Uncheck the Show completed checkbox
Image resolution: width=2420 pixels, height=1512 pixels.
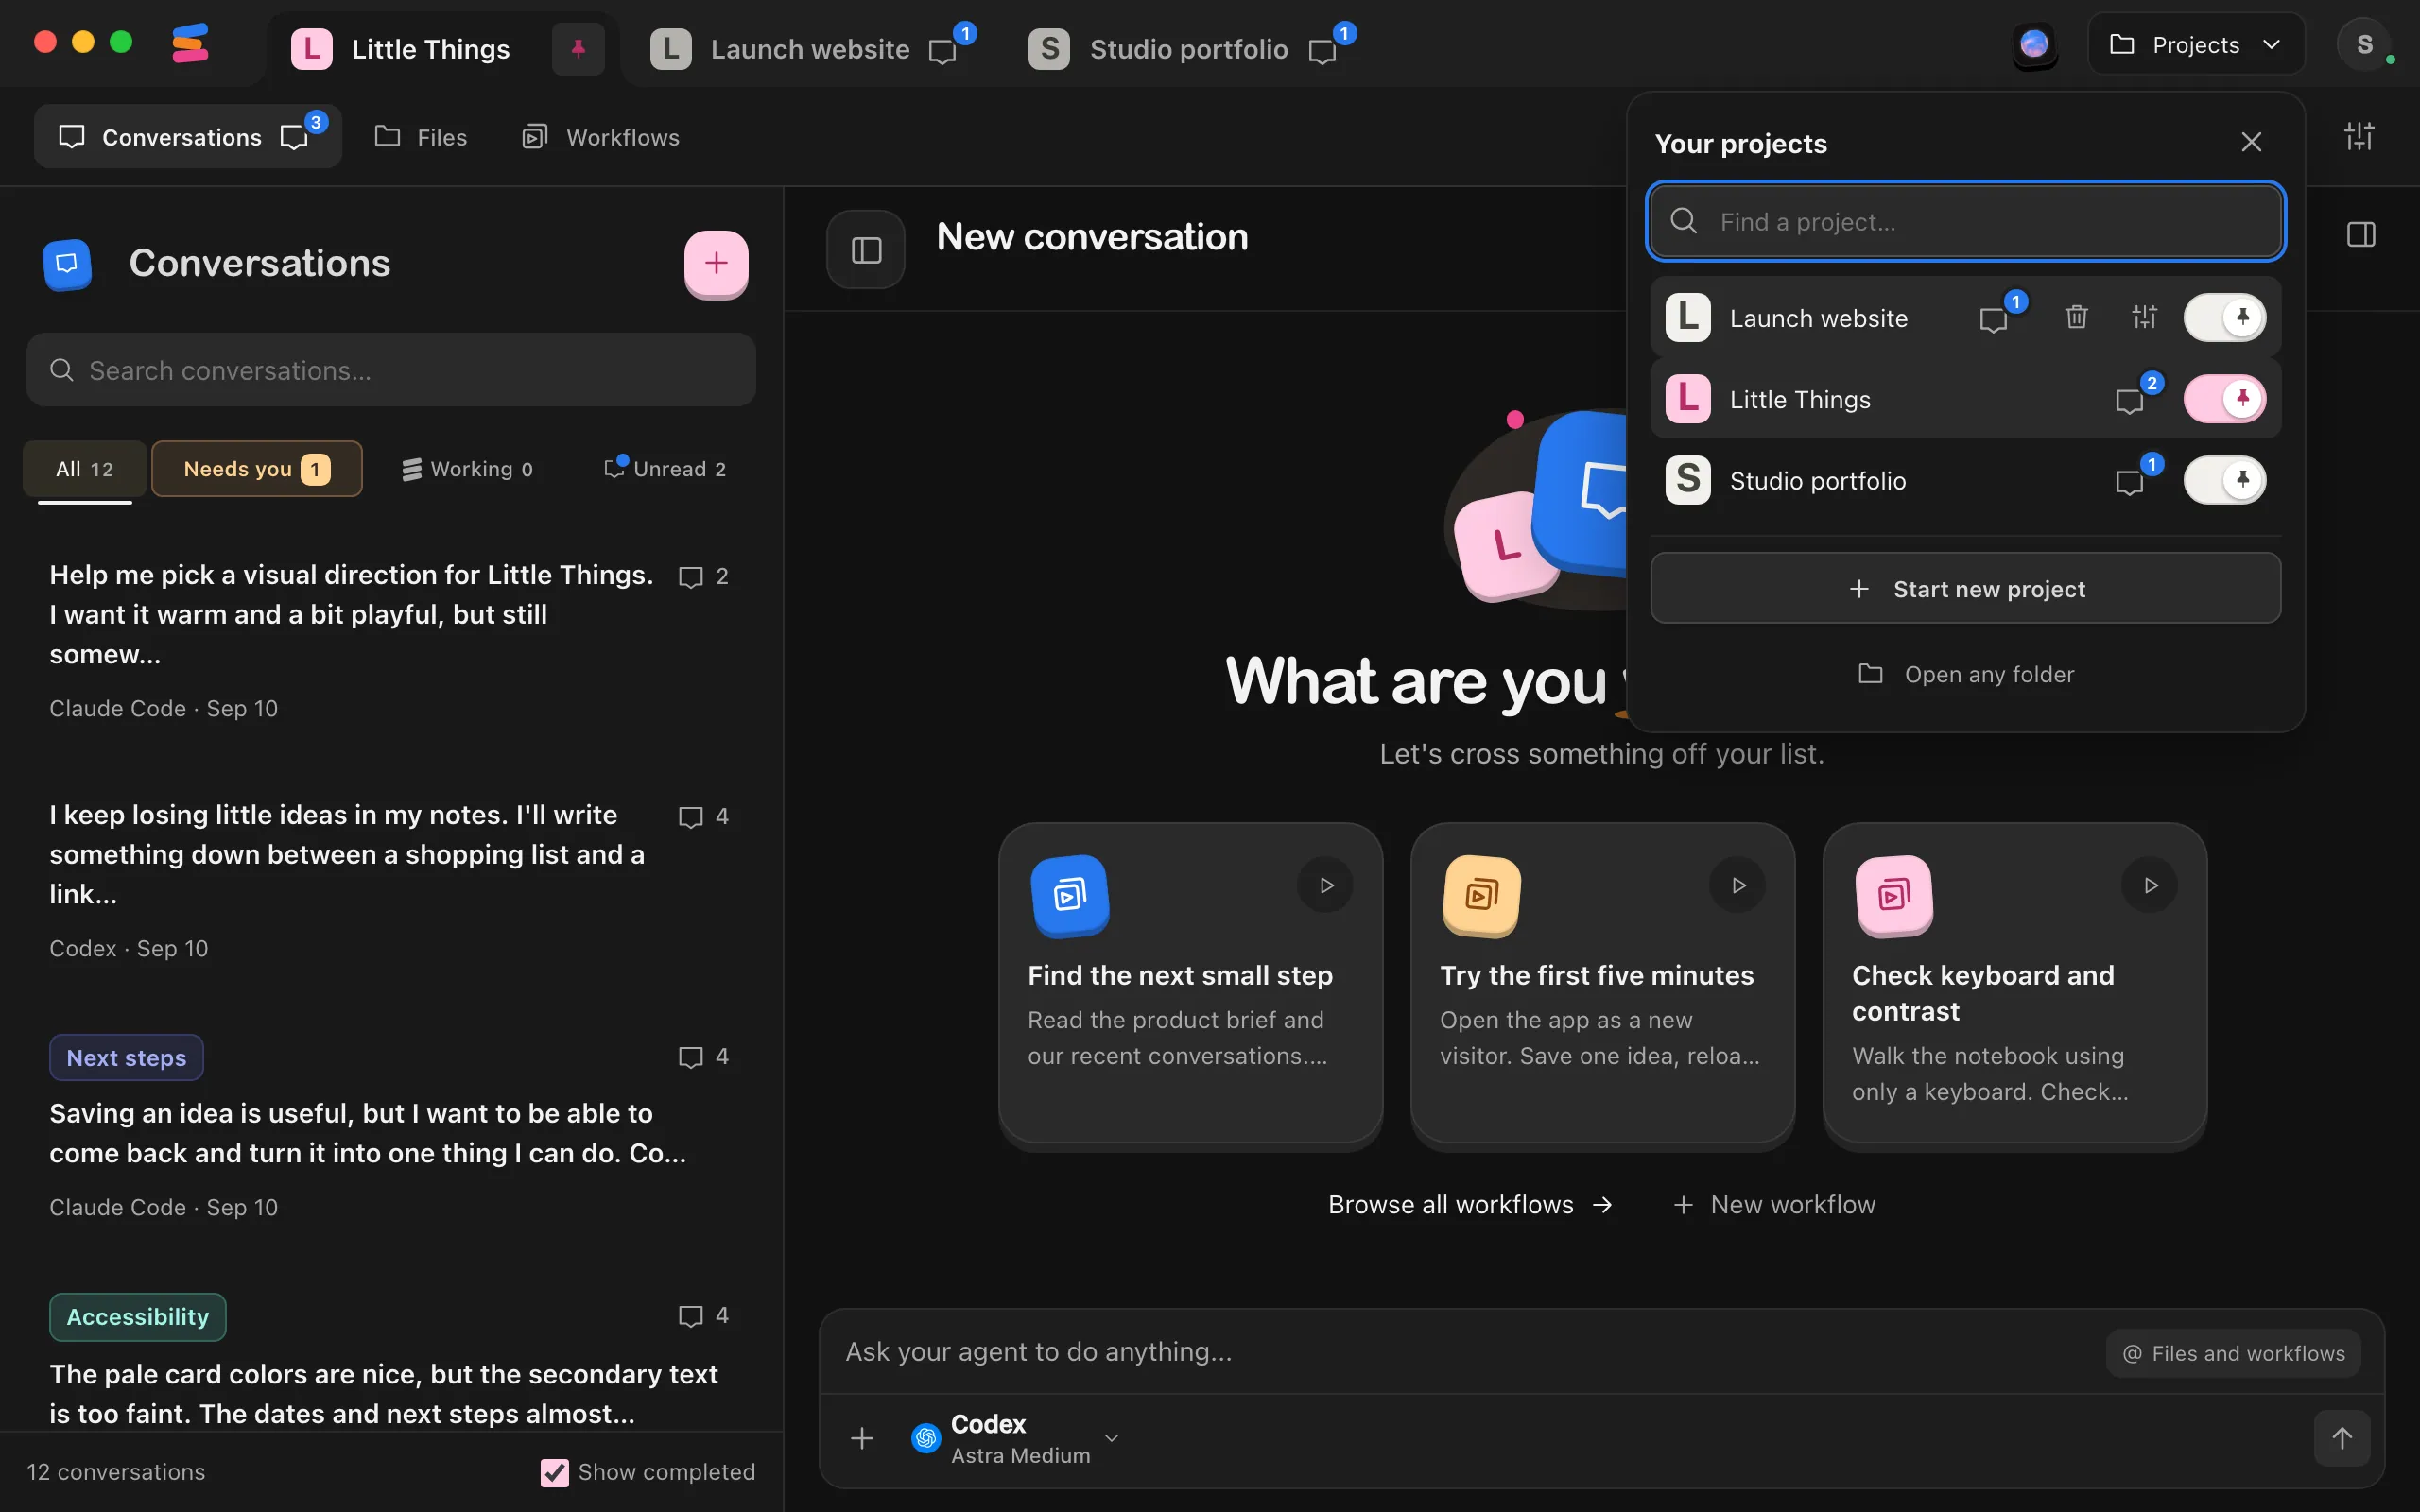(554, 1472)
